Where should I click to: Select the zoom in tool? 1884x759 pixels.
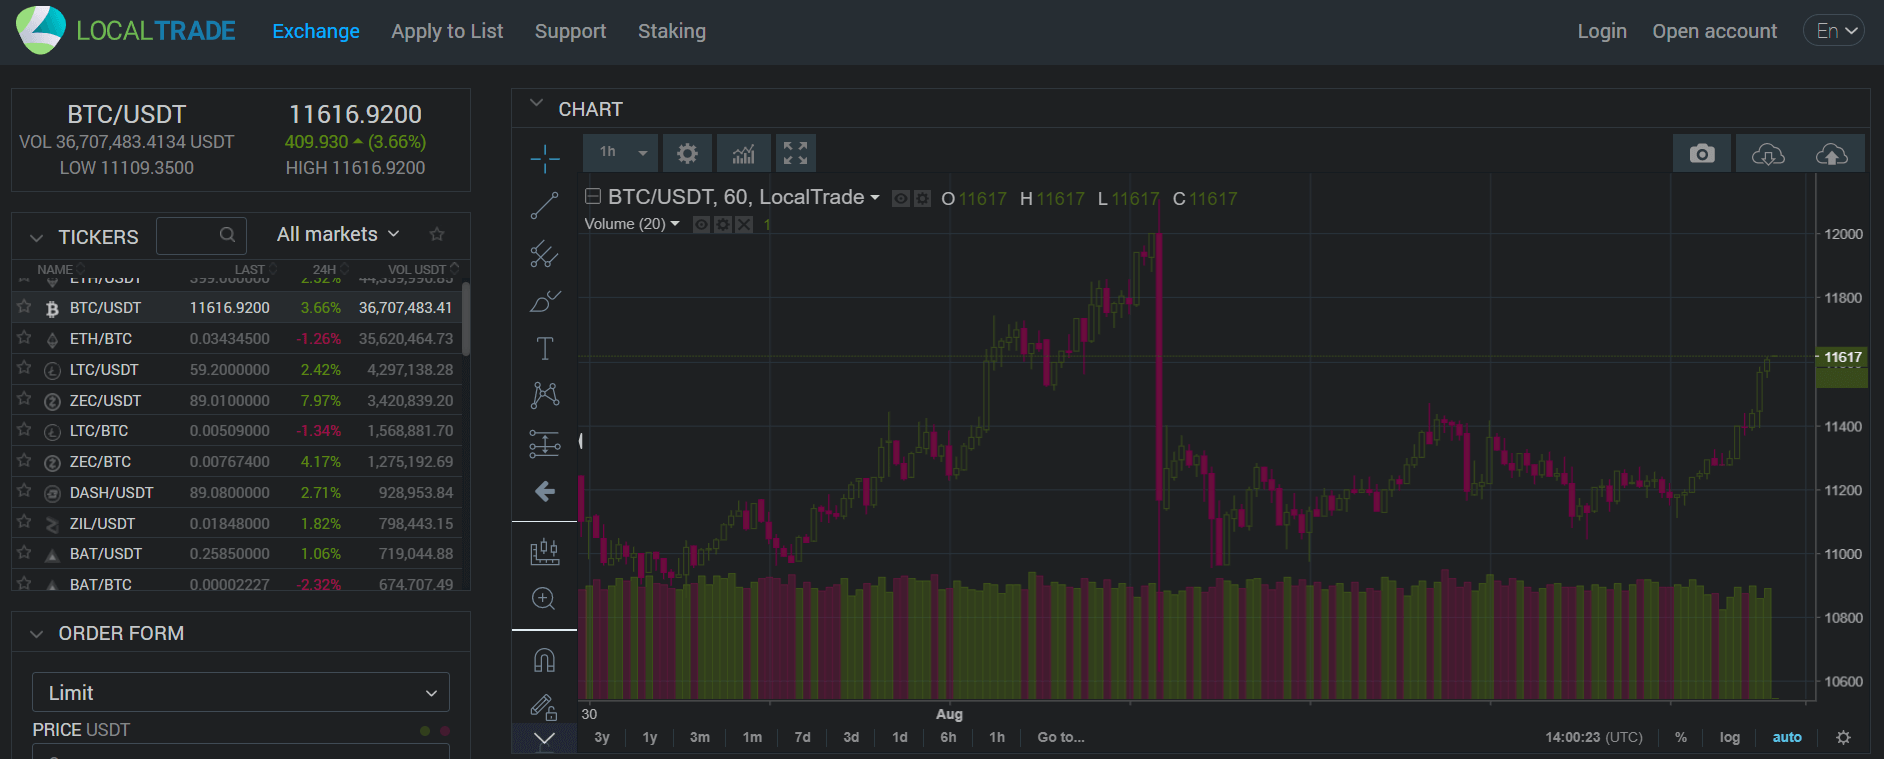[544, 599]
